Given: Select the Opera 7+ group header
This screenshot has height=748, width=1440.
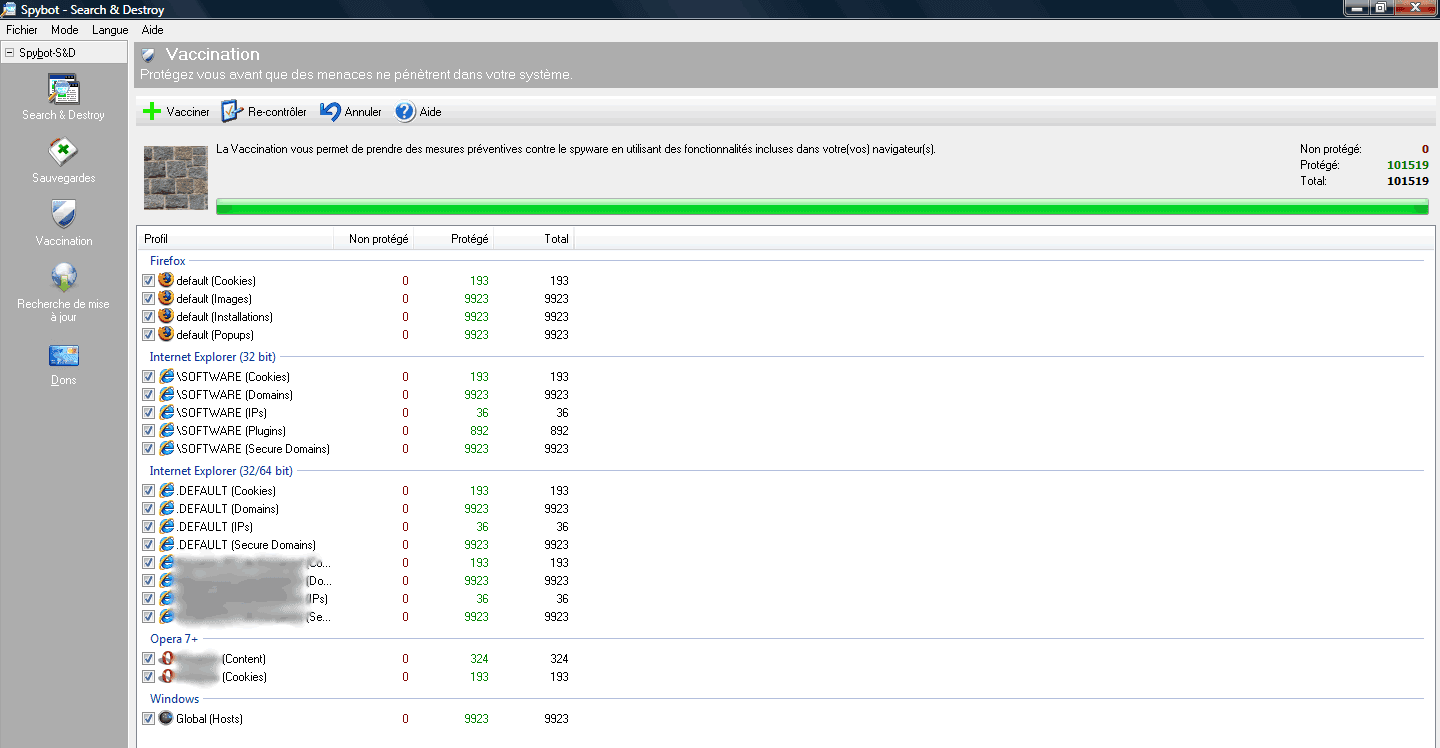Looking at the screenshot, I should click(x=174, y=639).
